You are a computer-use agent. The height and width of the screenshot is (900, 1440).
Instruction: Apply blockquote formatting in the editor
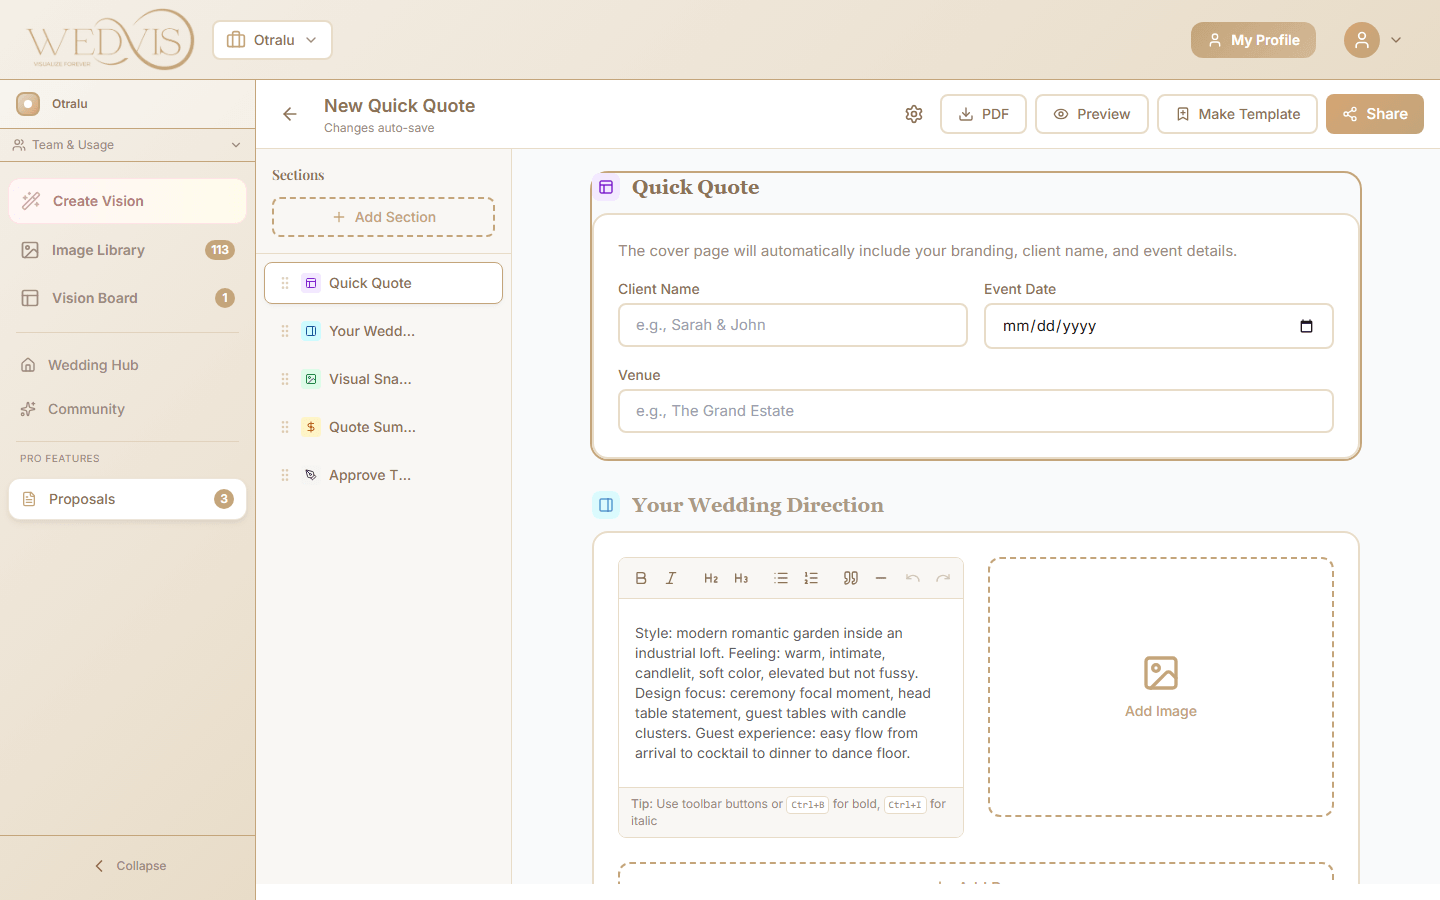(x=850, y=578)
